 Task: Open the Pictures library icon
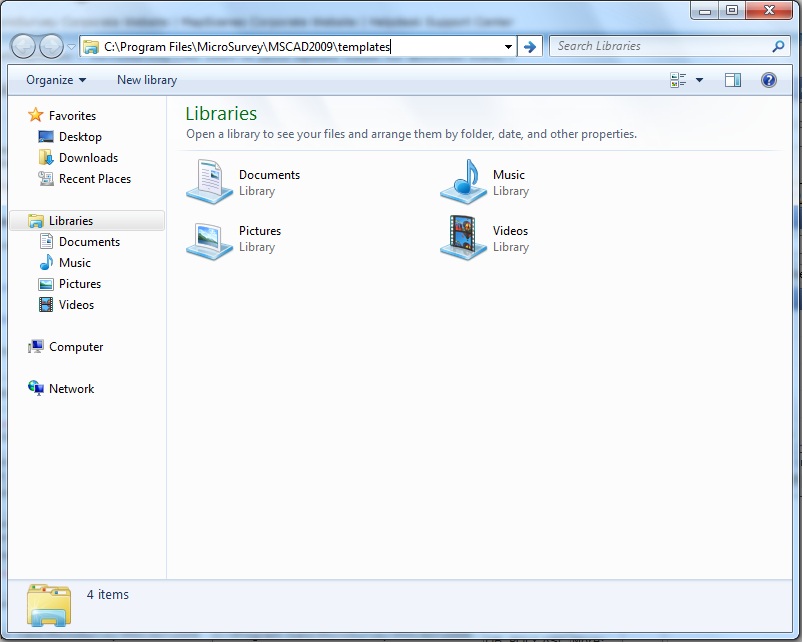(210, 239)
